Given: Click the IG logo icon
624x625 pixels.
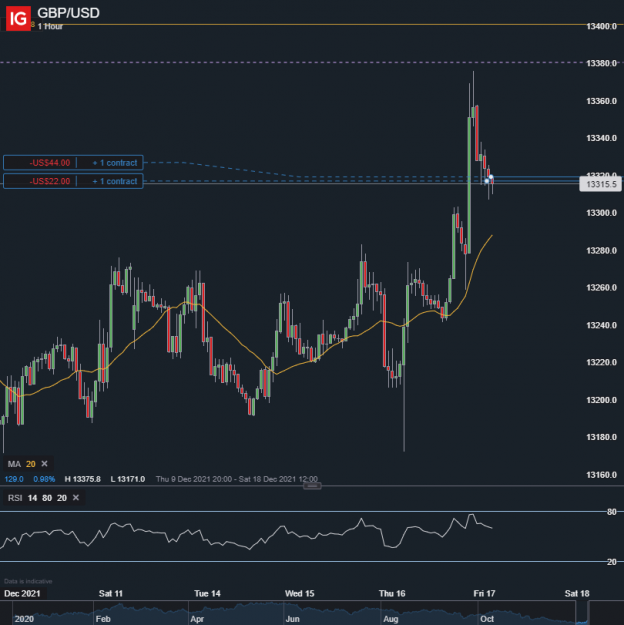Looking at the screenshot, I should pyautogui.click(x=18, y=18).
